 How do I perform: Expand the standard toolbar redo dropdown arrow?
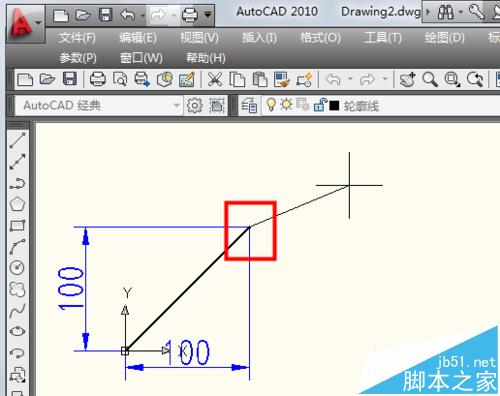(x=385, y=79)
